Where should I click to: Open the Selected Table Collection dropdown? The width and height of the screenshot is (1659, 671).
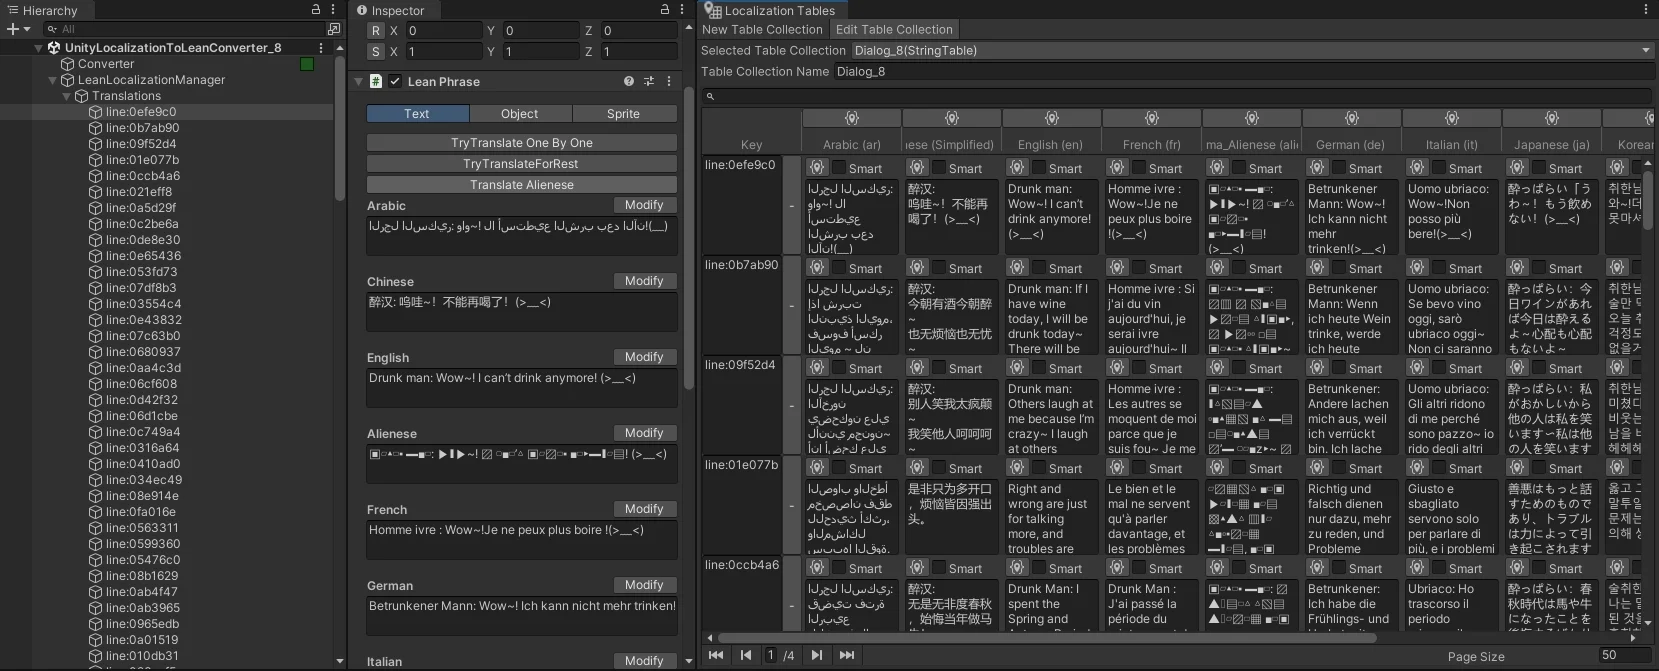coord(1252,50)
